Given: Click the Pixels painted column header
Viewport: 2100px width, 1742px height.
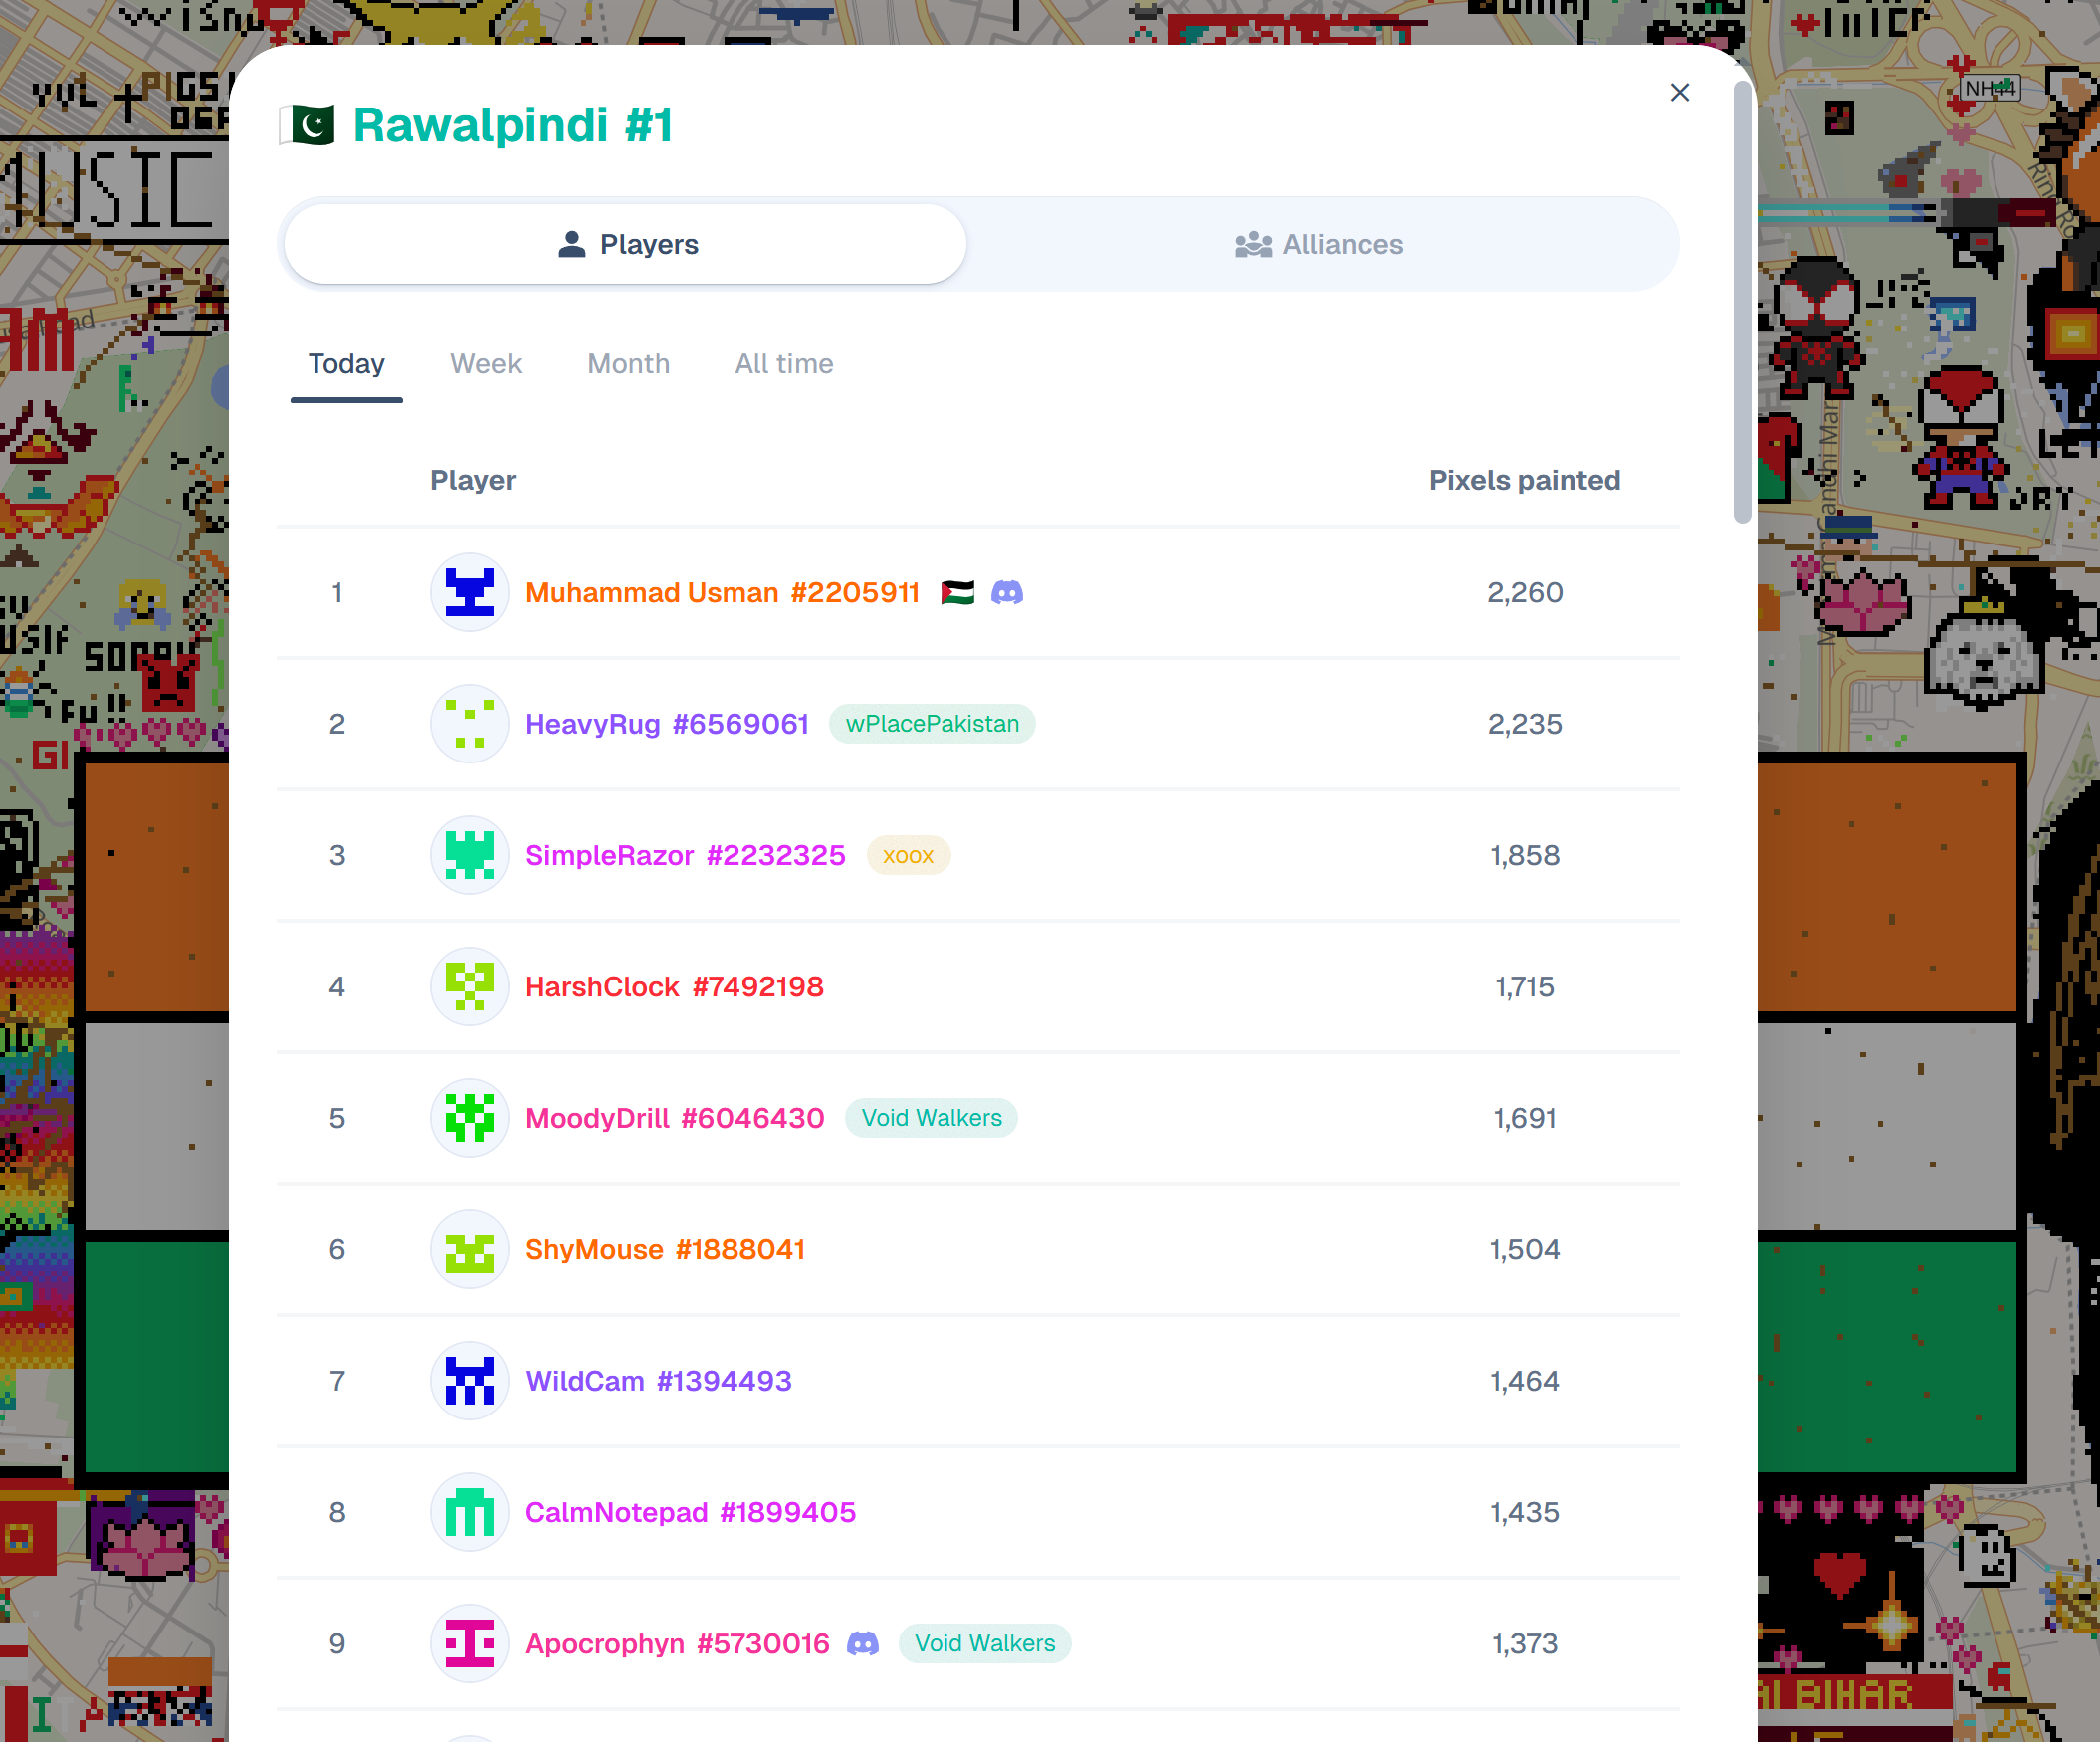Looking at the screenshot, I should coord(1524,480).
